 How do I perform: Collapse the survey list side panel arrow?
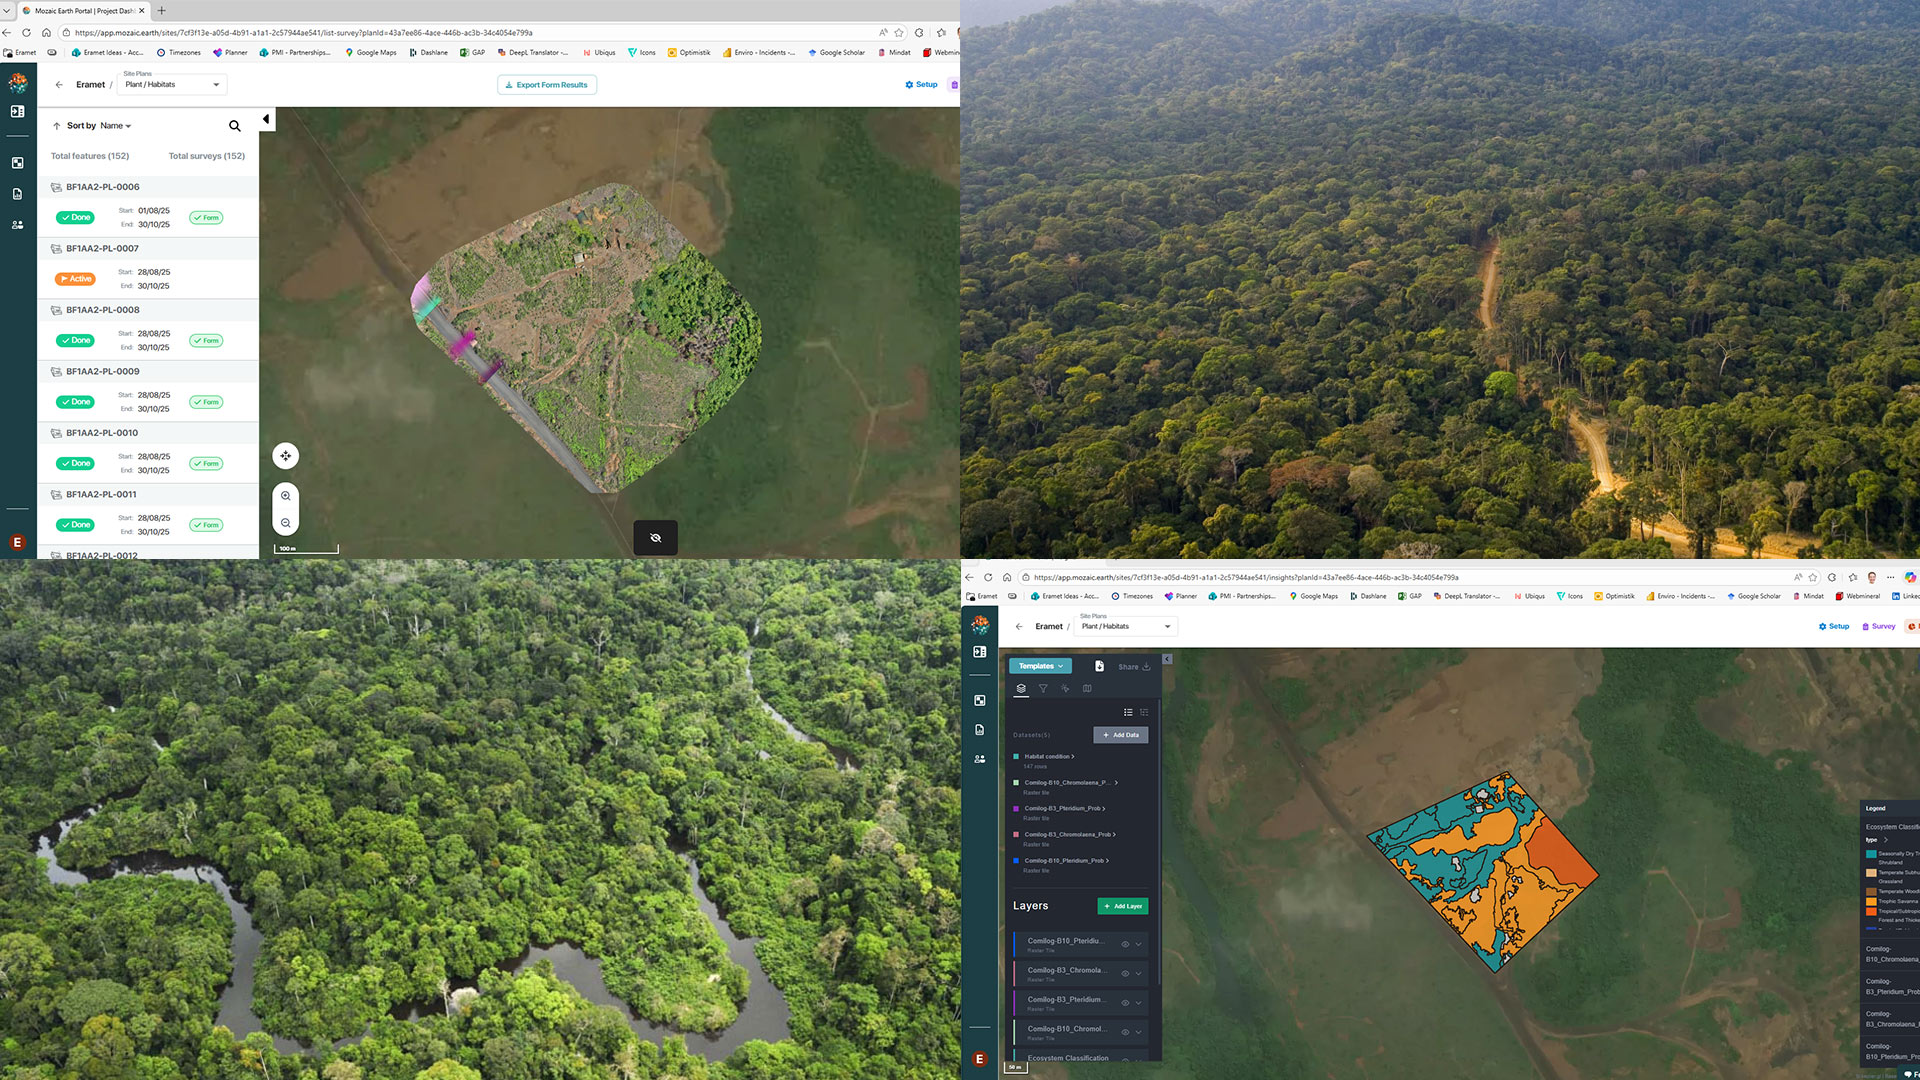[266, 119]
